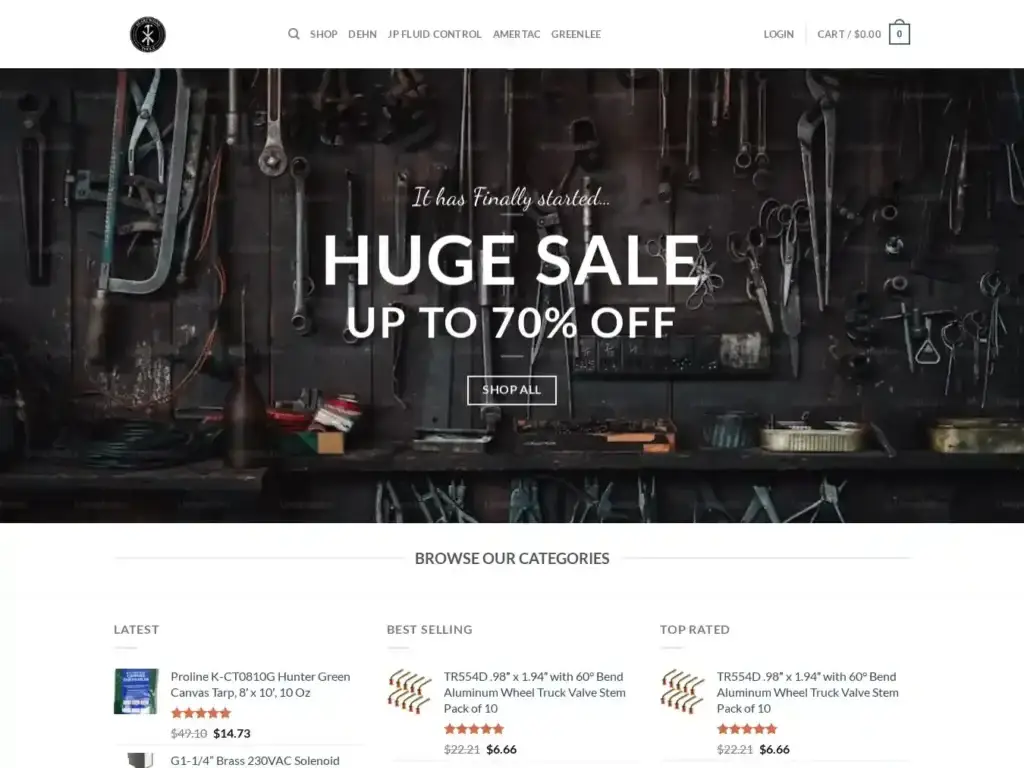Open Proline Hunter Green Canvas Tarp product
Screen dimensions: 1024x768
click(x=260, y=684)
